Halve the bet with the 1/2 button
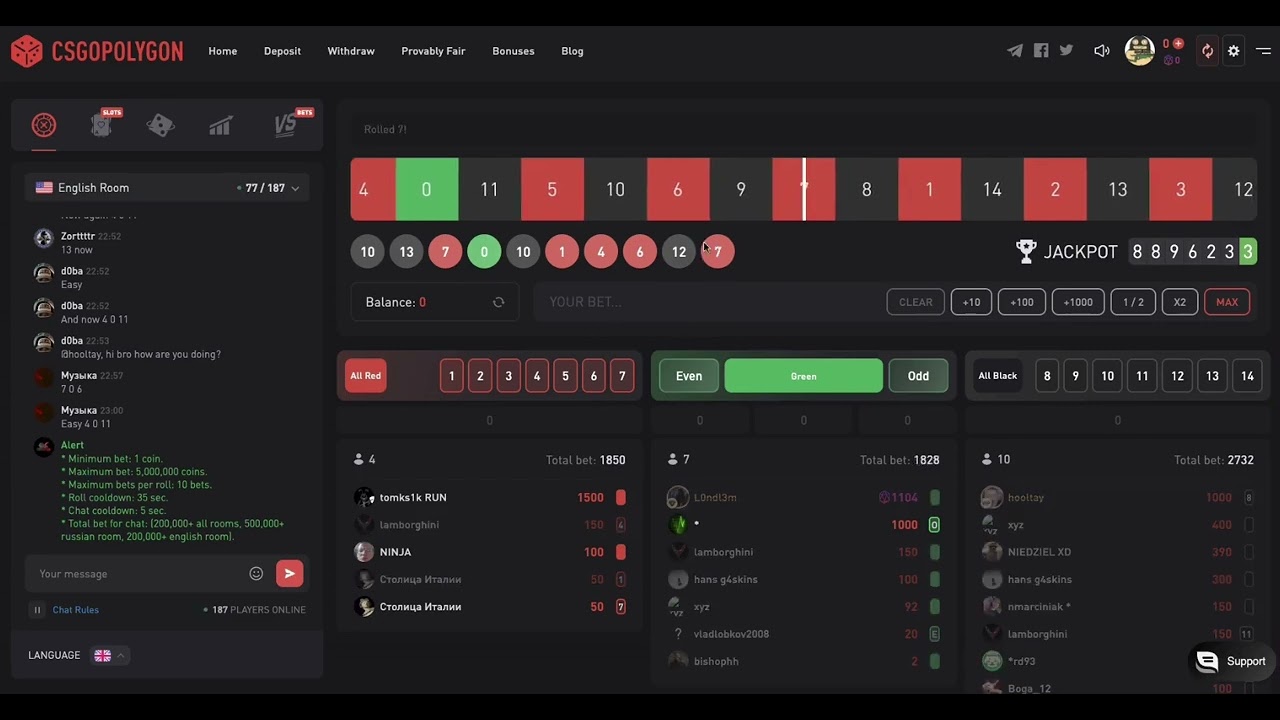 (x=1133, y=302)
